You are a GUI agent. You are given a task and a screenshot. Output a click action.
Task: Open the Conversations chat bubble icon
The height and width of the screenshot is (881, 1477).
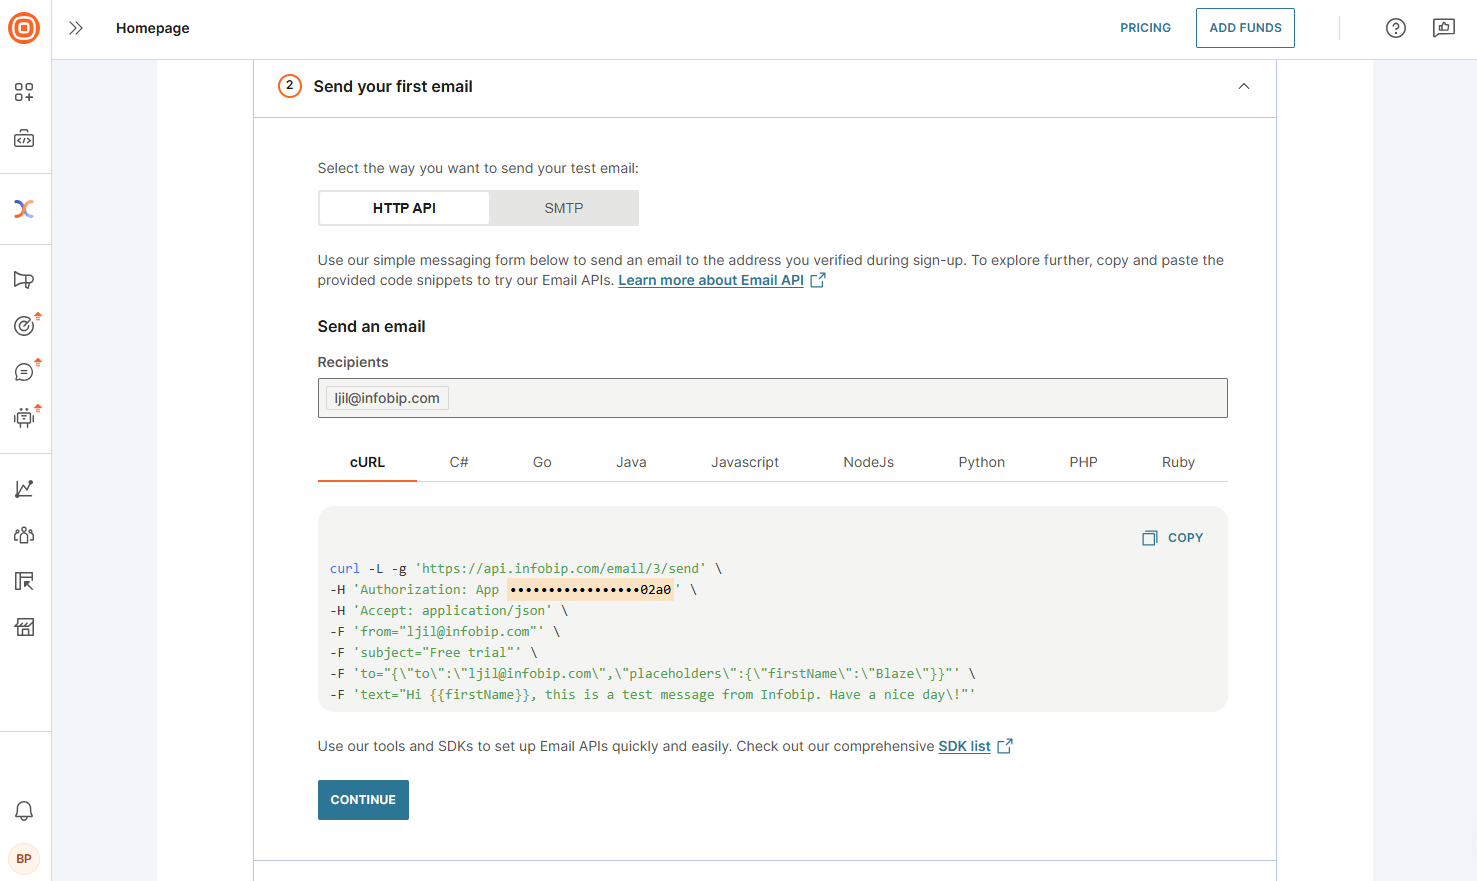tap(24, 372)
